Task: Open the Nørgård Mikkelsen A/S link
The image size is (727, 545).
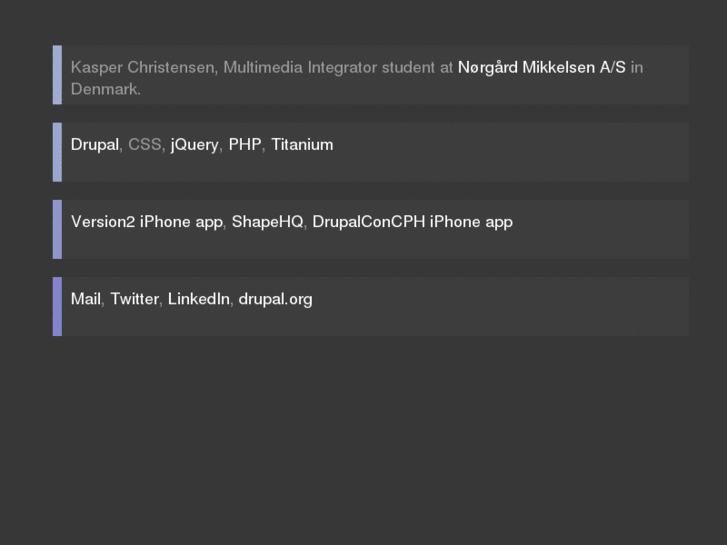Action: pyautogui.click(x=541, y=68)
